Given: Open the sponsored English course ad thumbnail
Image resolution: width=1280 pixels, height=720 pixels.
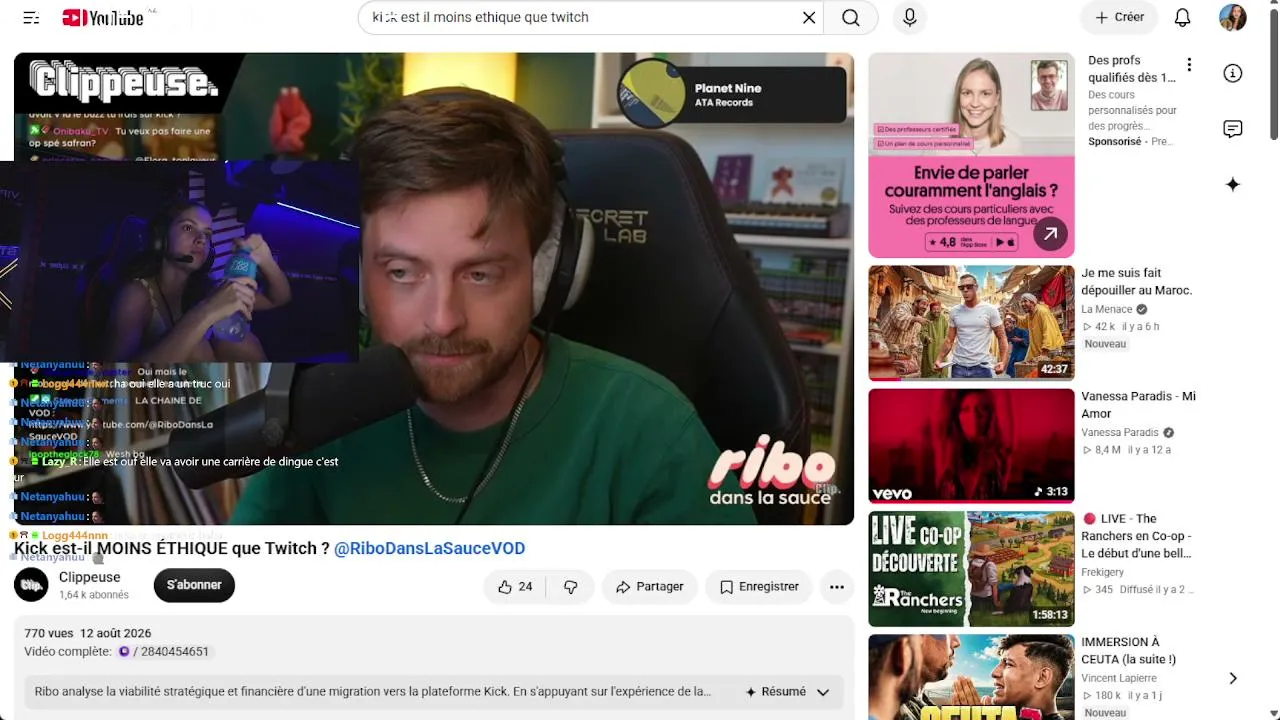Looking at the screenshot, I should click(x=971, y=155).
